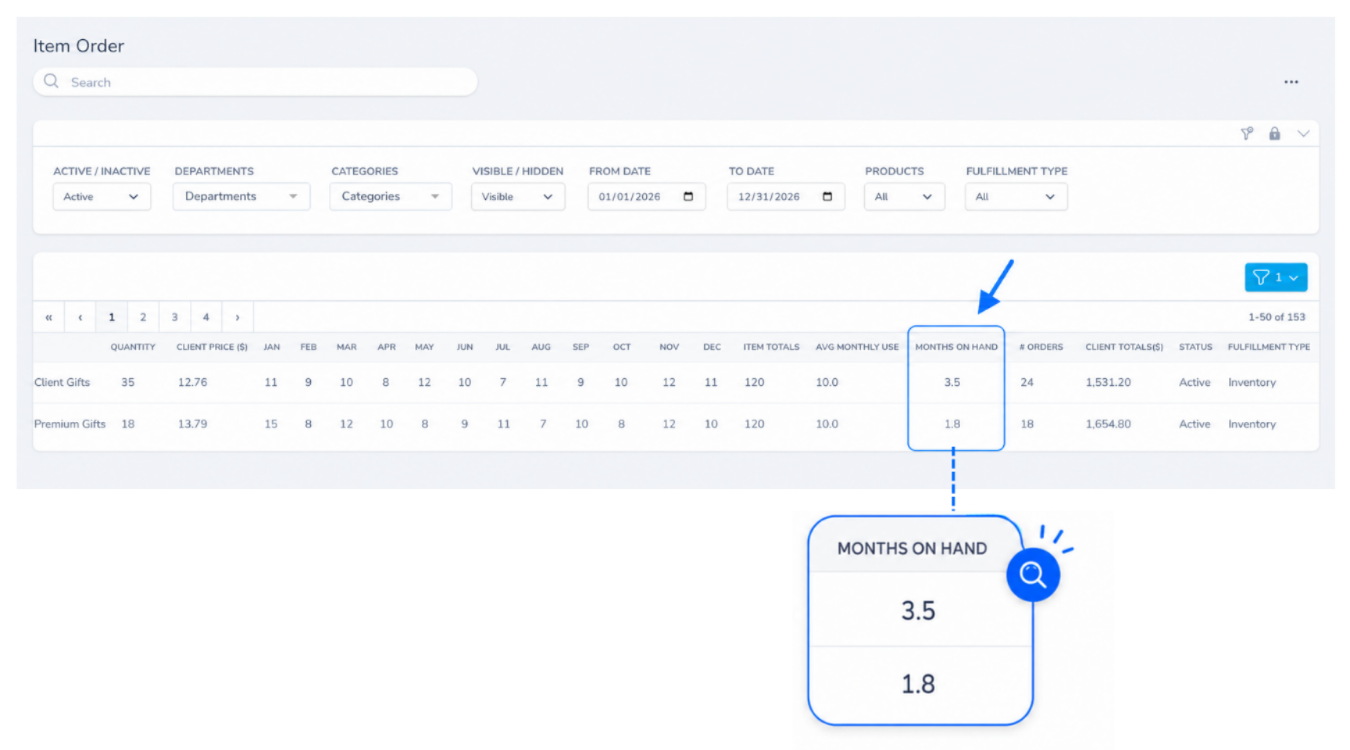Go to previous page arrow
The height and width of the screenshot is (750, 1350).
point(80,317)
